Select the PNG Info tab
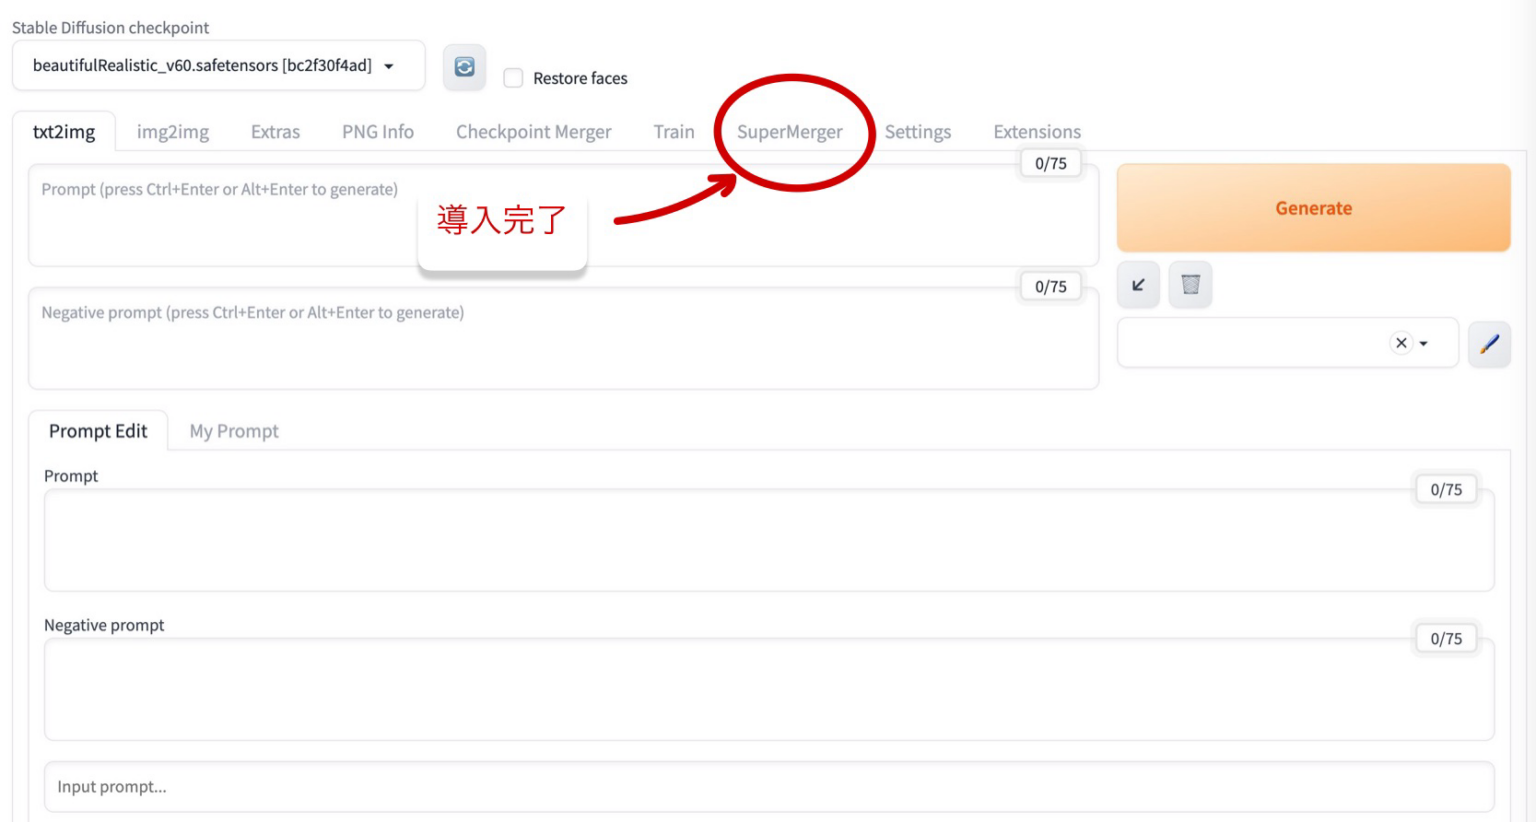This screenshot has width=1536, height=822. 377,132
